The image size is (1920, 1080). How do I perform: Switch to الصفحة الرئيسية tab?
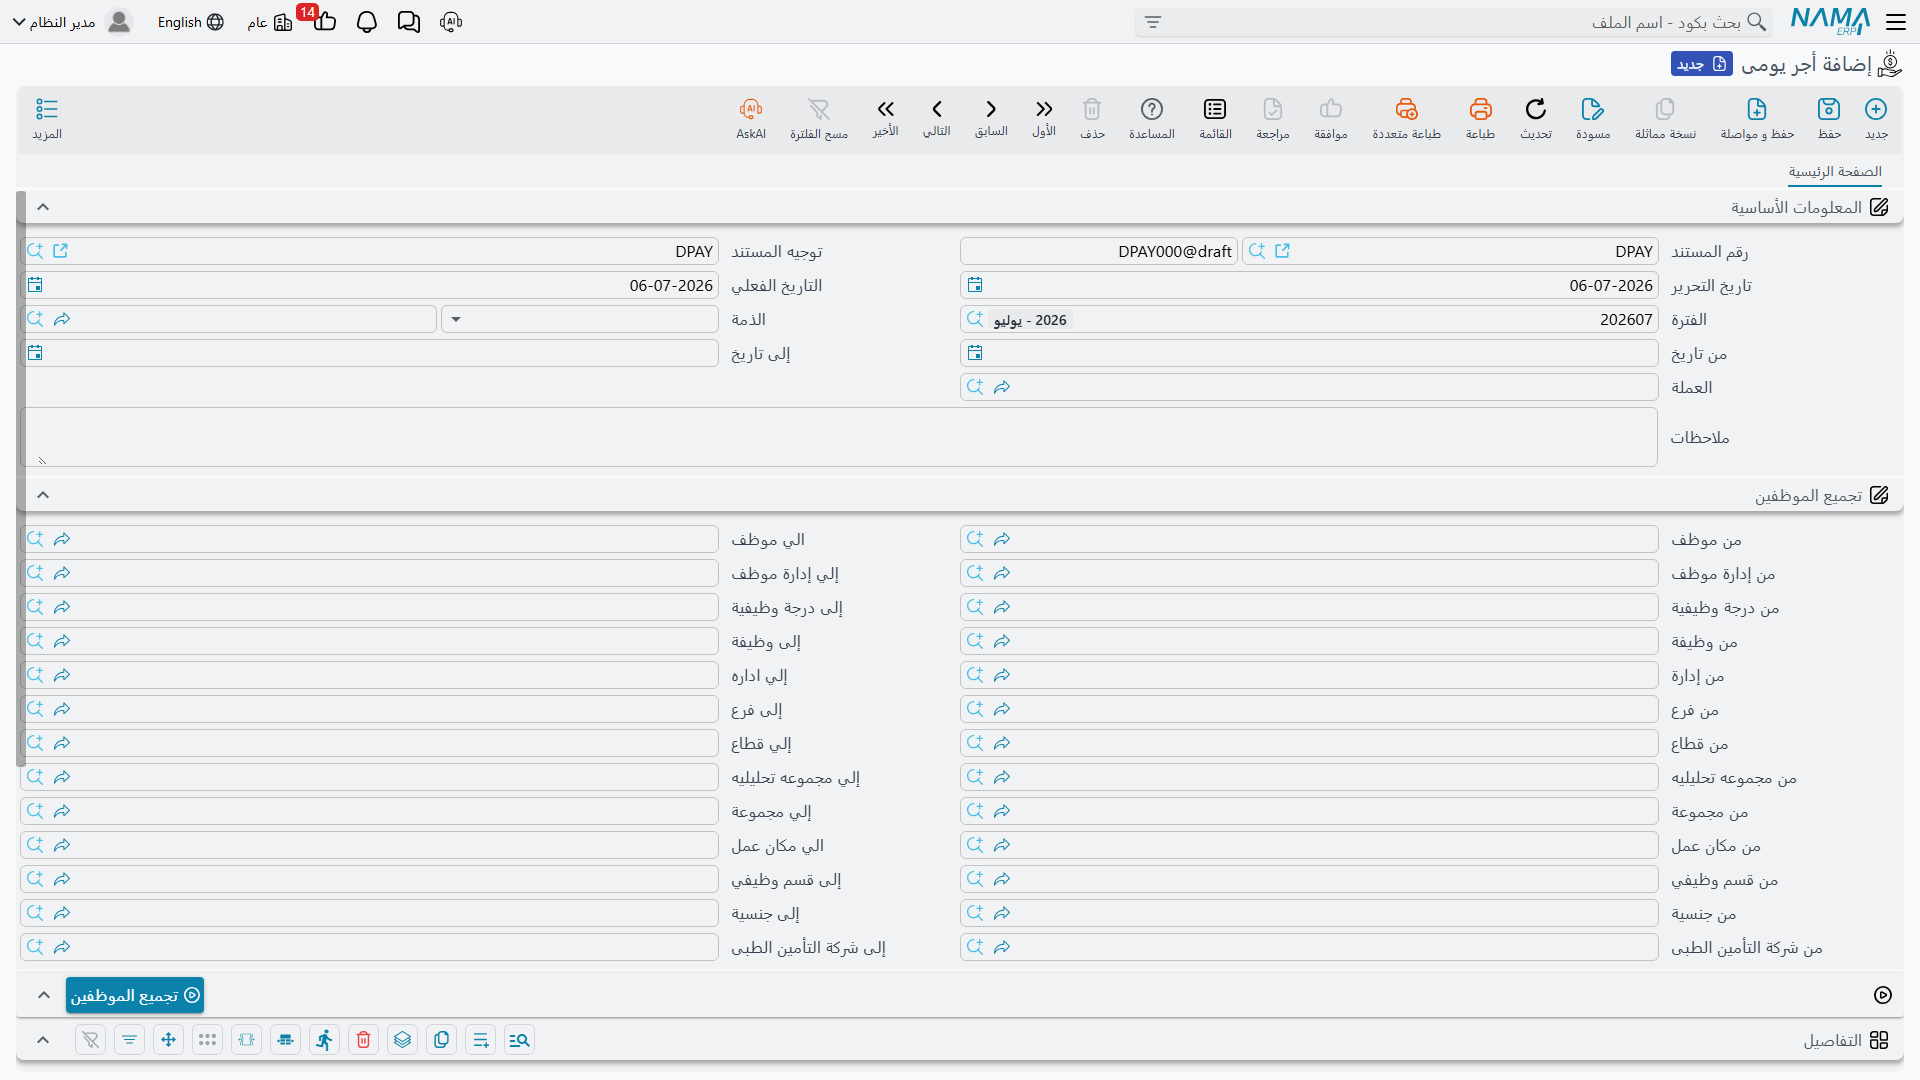[1835, 172]
